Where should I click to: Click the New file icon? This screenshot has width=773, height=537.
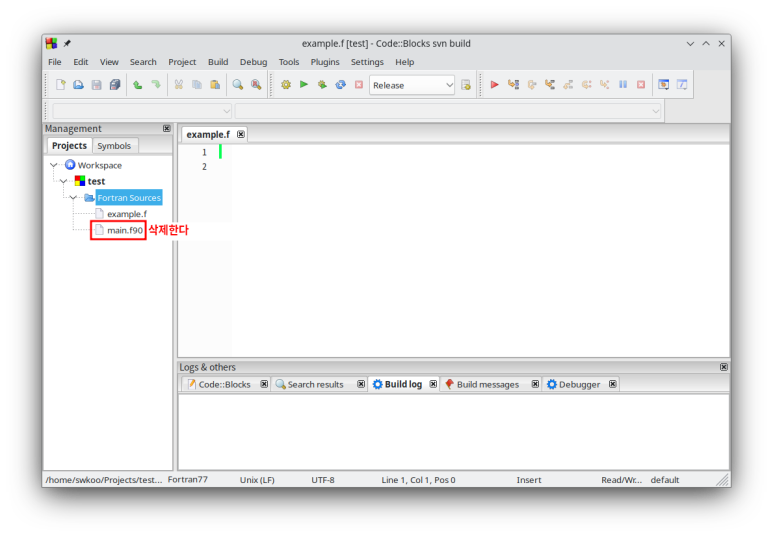pos(61,85)
